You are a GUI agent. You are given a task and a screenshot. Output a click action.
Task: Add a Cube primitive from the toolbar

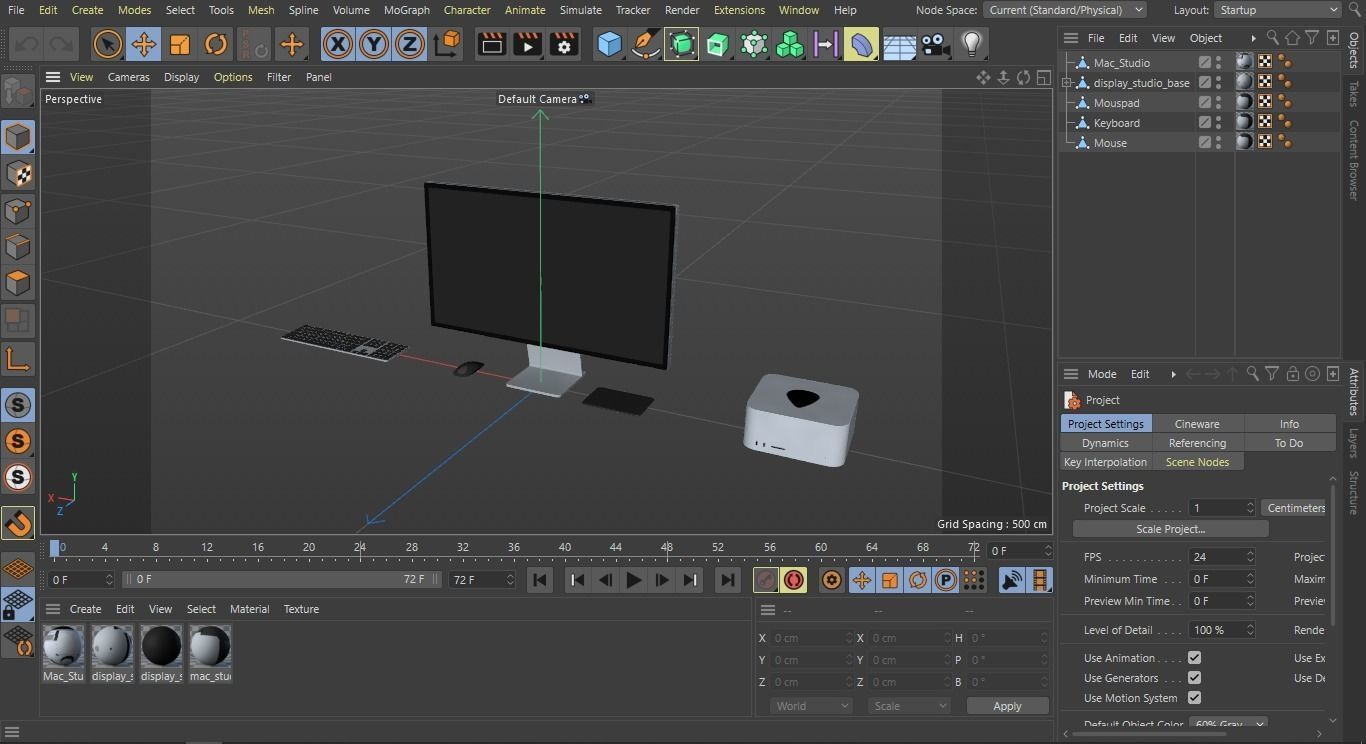coord(609,44)
